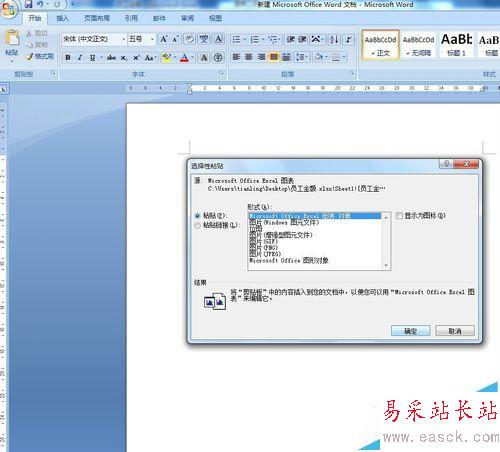The width and height of the screenshot is (500, 452).
Task: Enable 显示为图标 checkbox
Action: click(399, 216)
